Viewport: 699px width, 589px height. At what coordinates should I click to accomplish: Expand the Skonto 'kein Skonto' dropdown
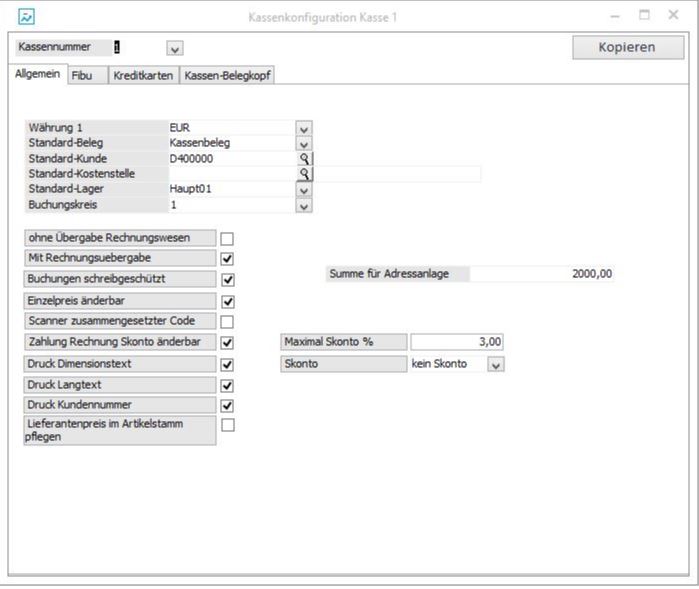click(x=495, y=365)
